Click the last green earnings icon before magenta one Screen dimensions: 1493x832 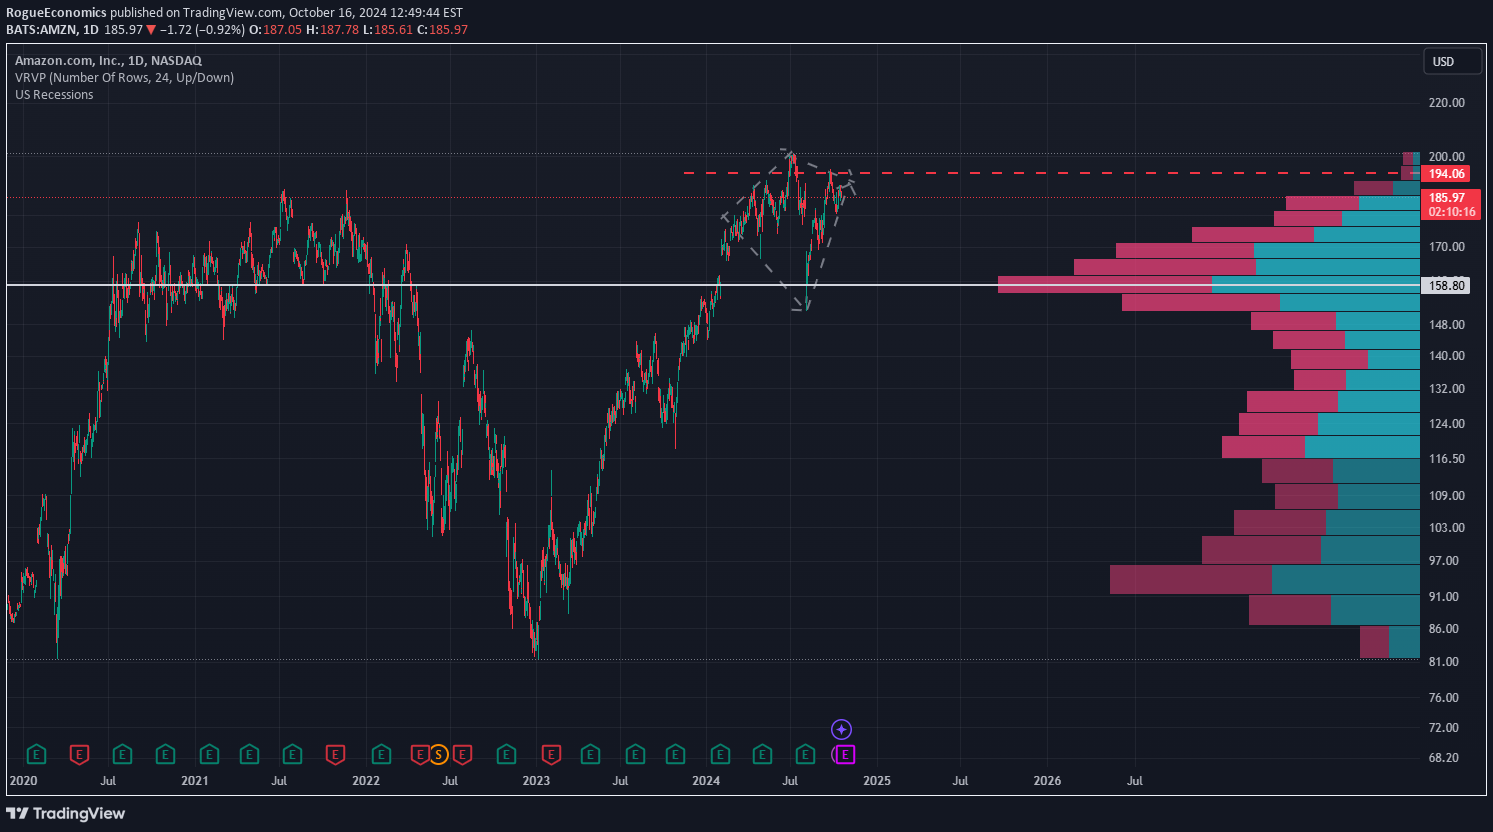(x=805, y=754)
